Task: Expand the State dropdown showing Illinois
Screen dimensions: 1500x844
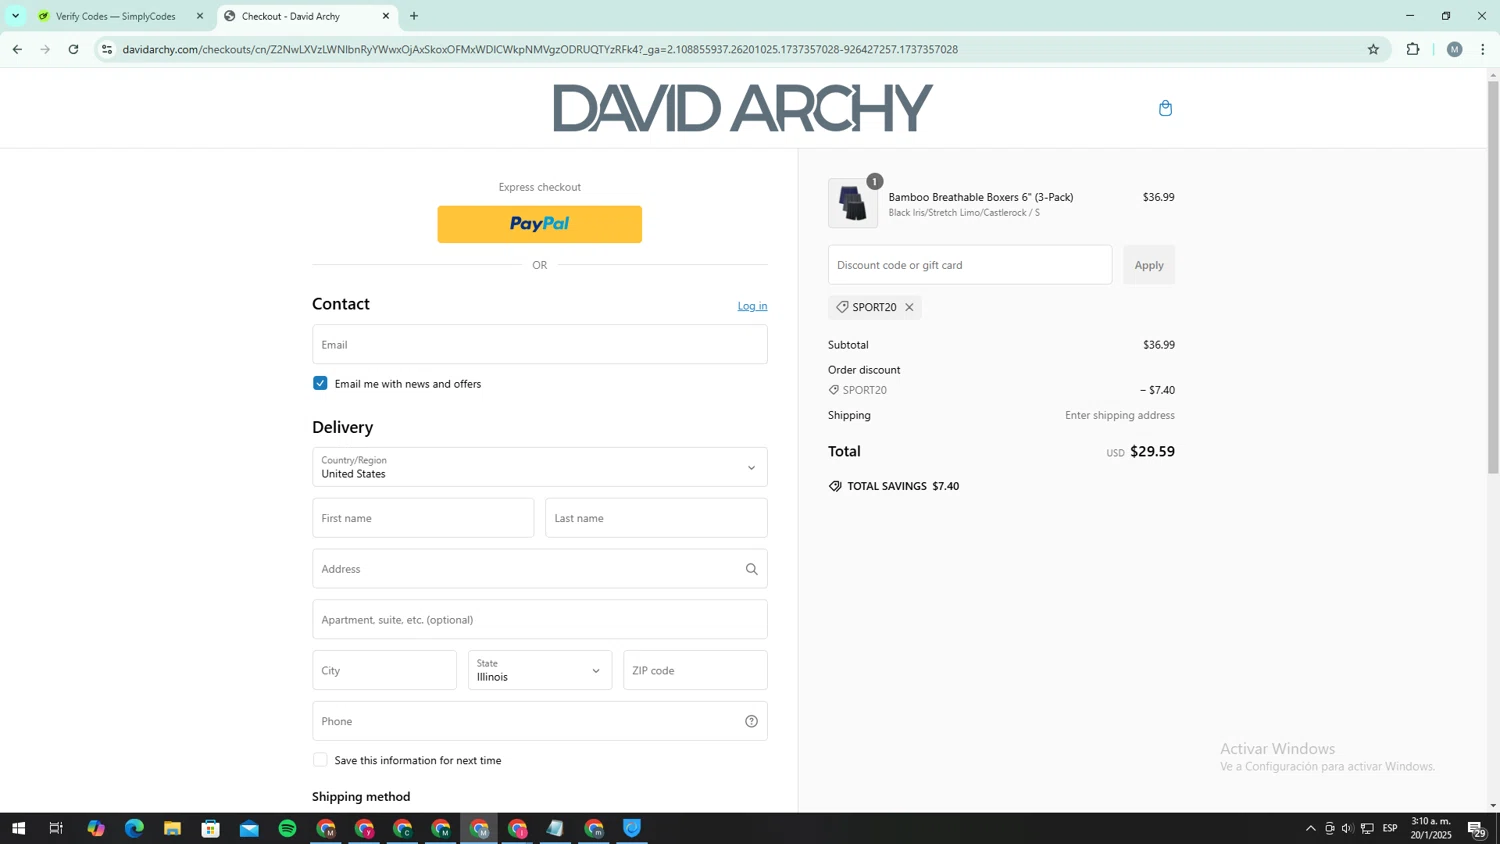Action: (x=540, y=670)
